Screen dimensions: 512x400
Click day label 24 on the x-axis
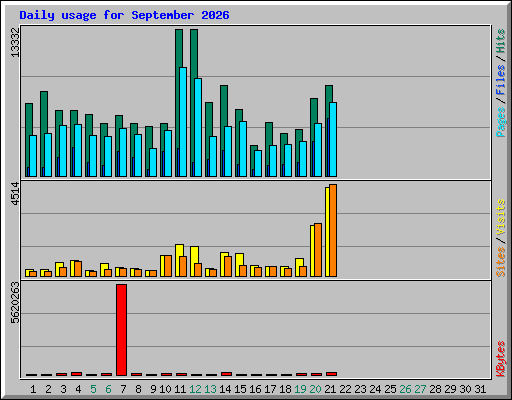(375, 389)
